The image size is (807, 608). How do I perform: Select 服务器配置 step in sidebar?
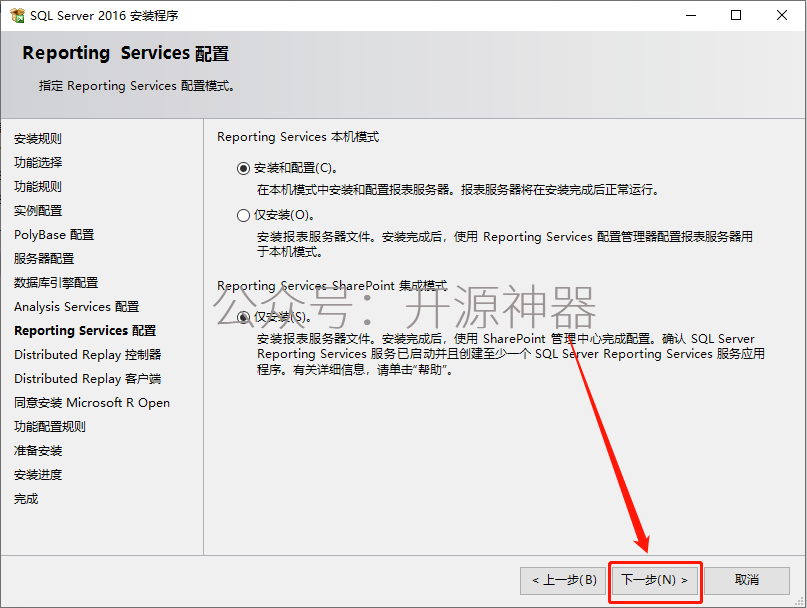44,258
